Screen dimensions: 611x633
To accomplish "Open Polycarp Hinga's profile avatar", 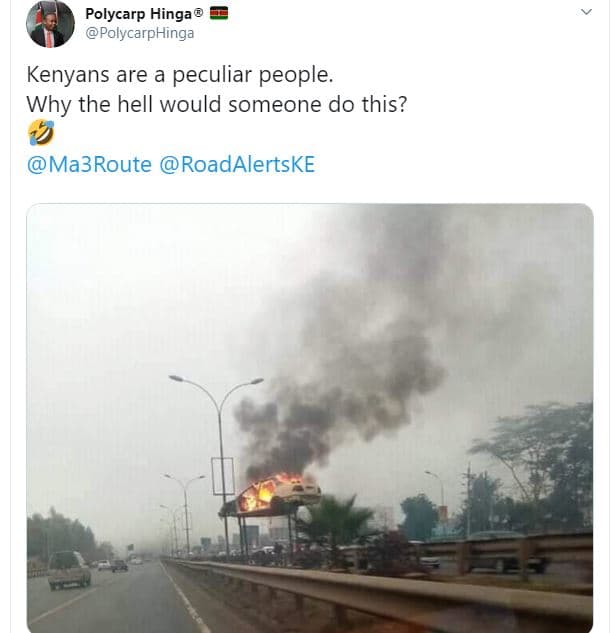I will (50, 24).
